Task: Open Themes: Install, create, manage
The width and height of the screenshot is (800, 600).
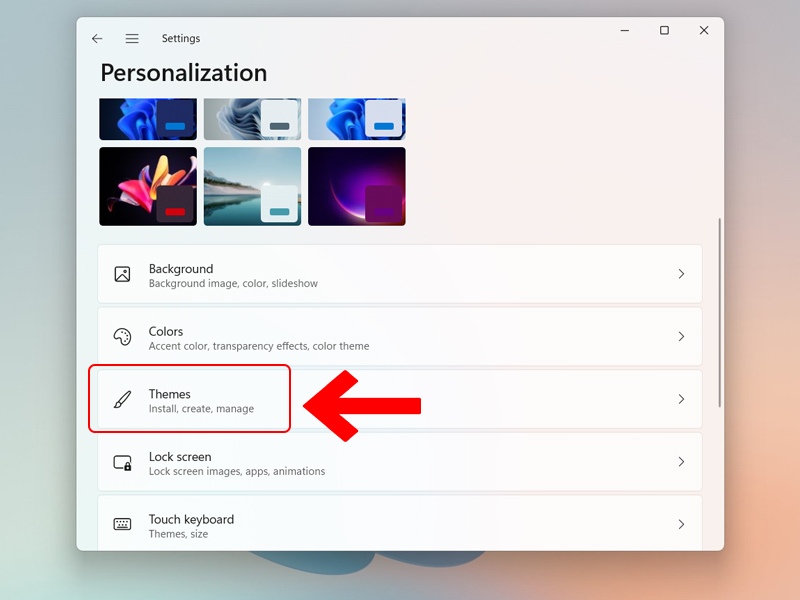Action: 201,401
